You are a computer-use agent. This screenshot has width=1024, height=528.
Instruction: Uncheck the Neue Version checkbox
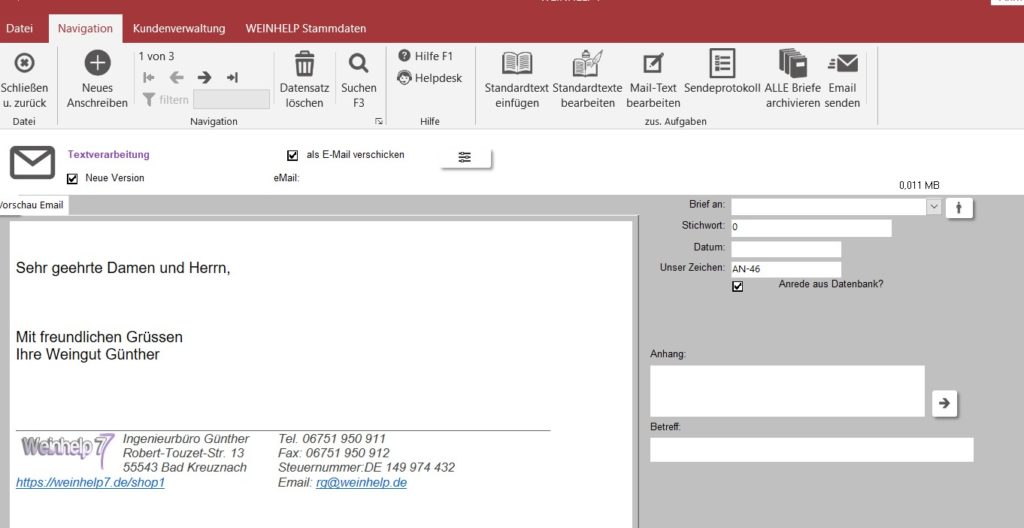(72, 179)
